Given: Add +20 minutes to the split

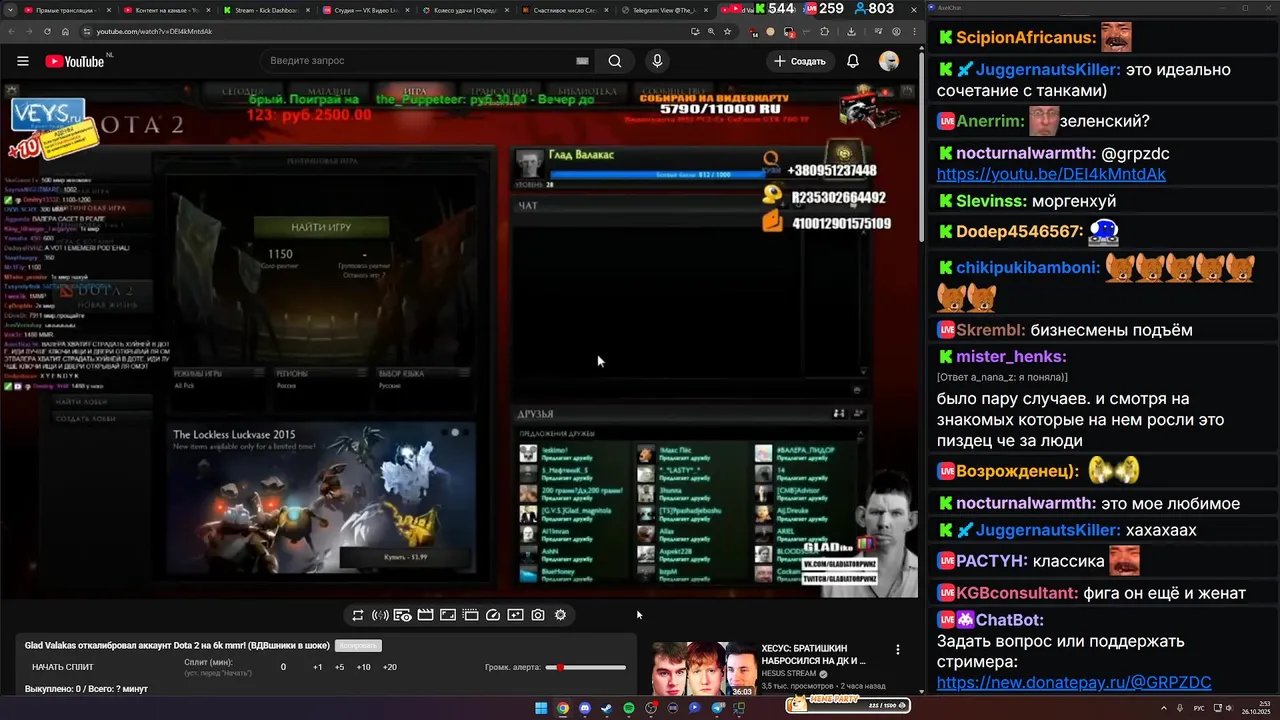Looking at the screenshot, I should tap(390, 667).
